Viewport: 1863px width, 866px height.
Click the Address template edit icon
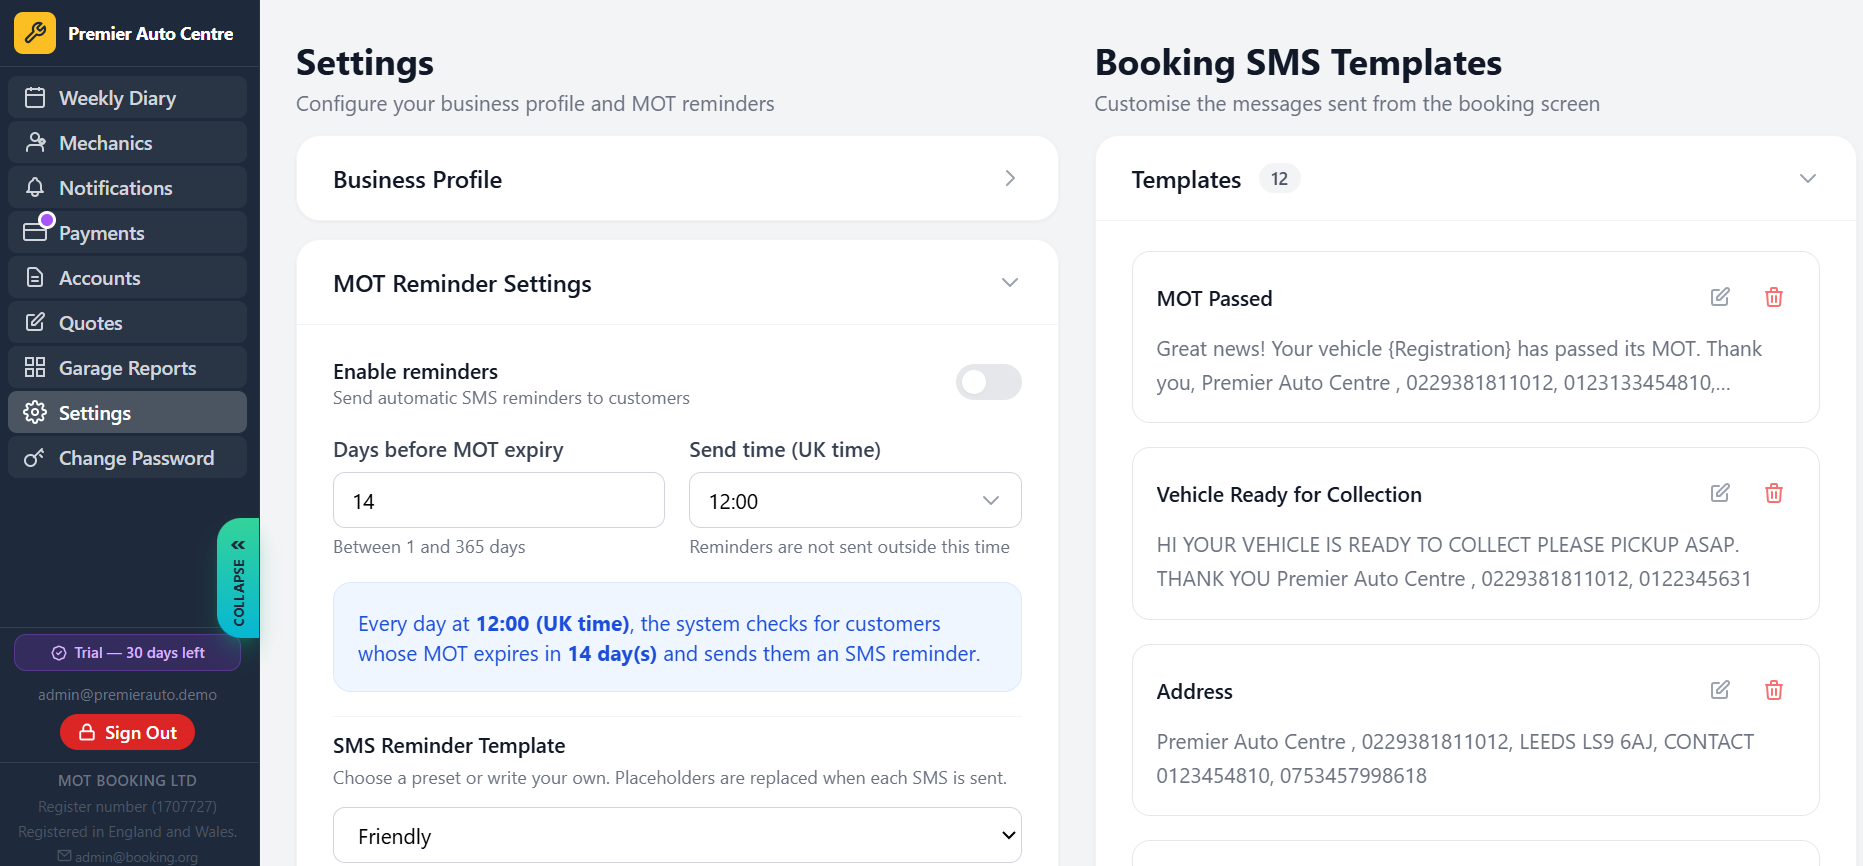(1720, 690)
